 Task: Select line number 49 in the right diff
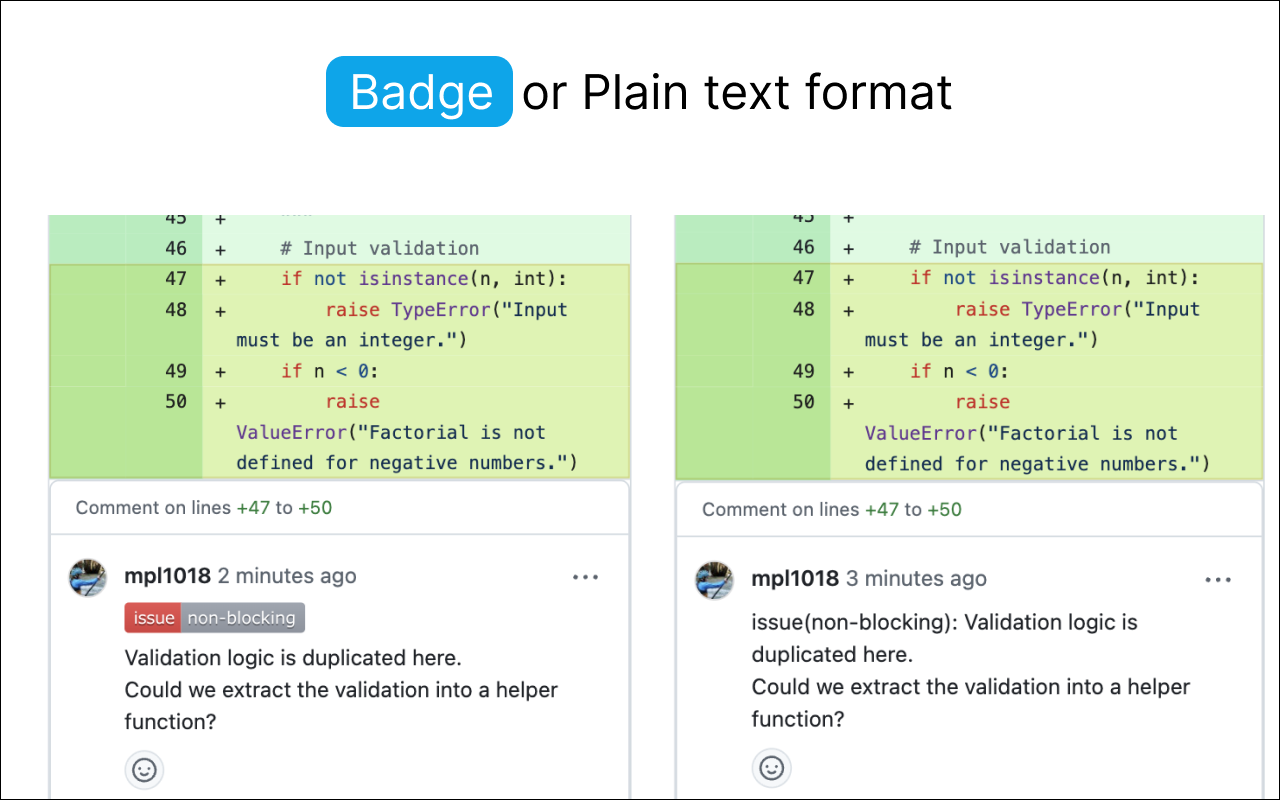click(804, 371)
